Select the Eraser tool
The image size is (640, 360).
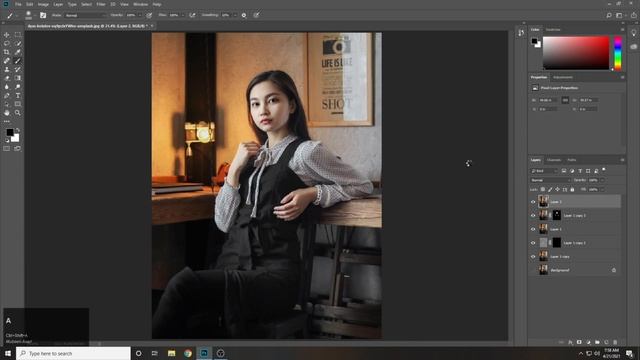click(x=7, y=78)
